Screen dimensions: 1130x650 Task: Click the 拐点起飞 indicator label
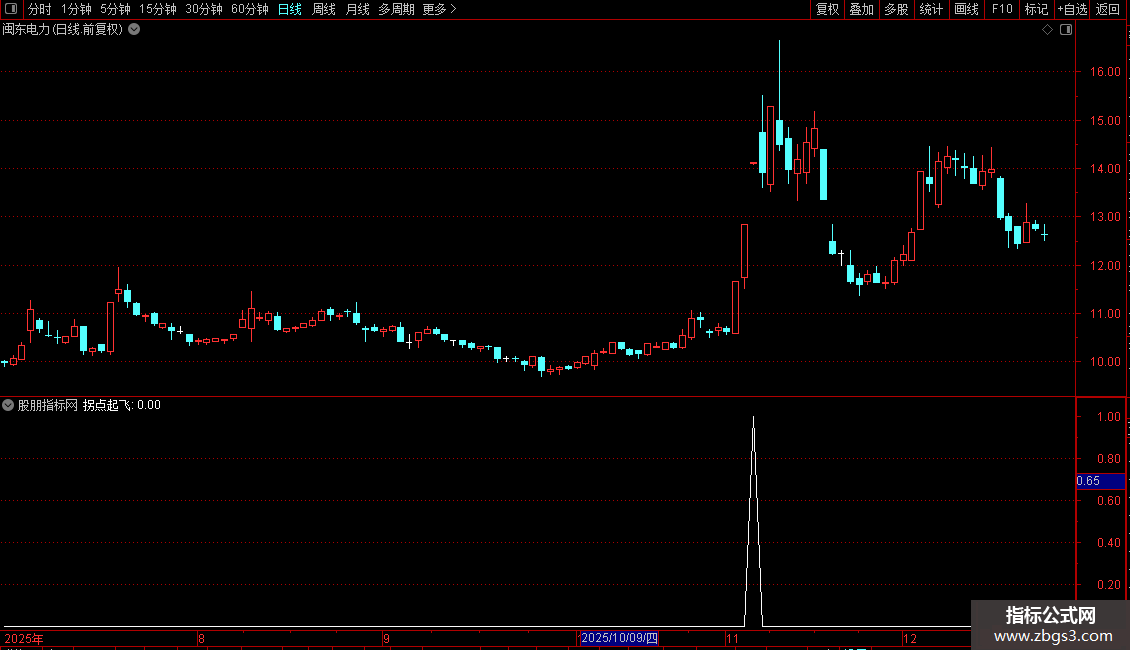(x=107, y=405)
